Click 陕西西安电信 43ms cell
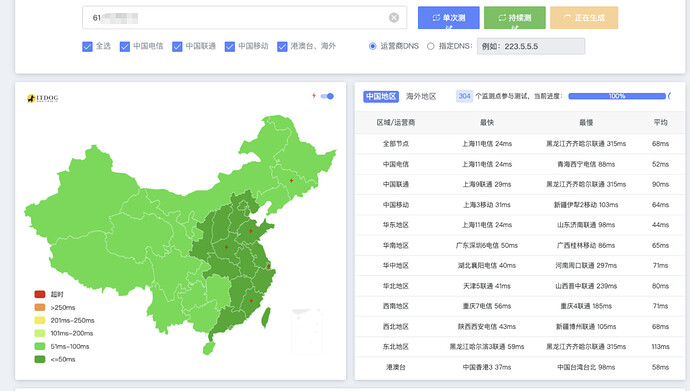This screenshot has width=690, height=391. pos(487,326)
